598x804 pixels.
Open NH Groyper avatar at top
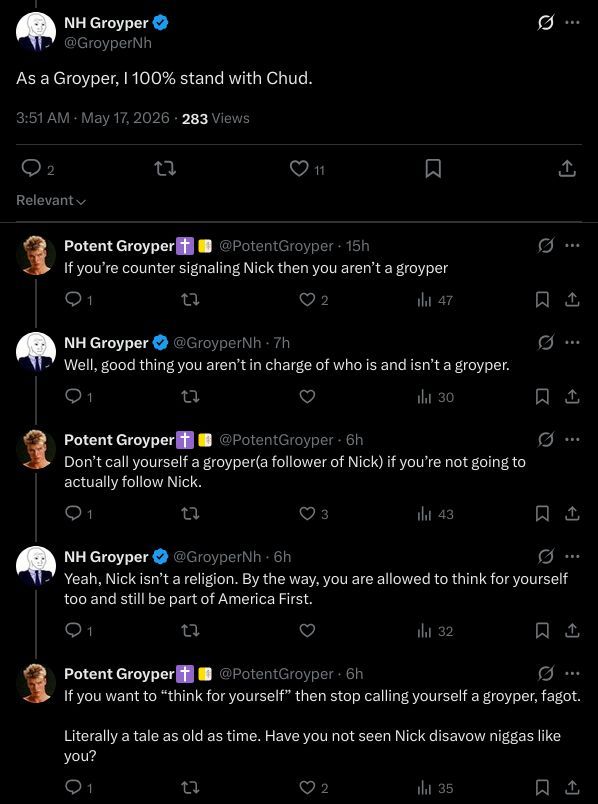pos(36,32)
